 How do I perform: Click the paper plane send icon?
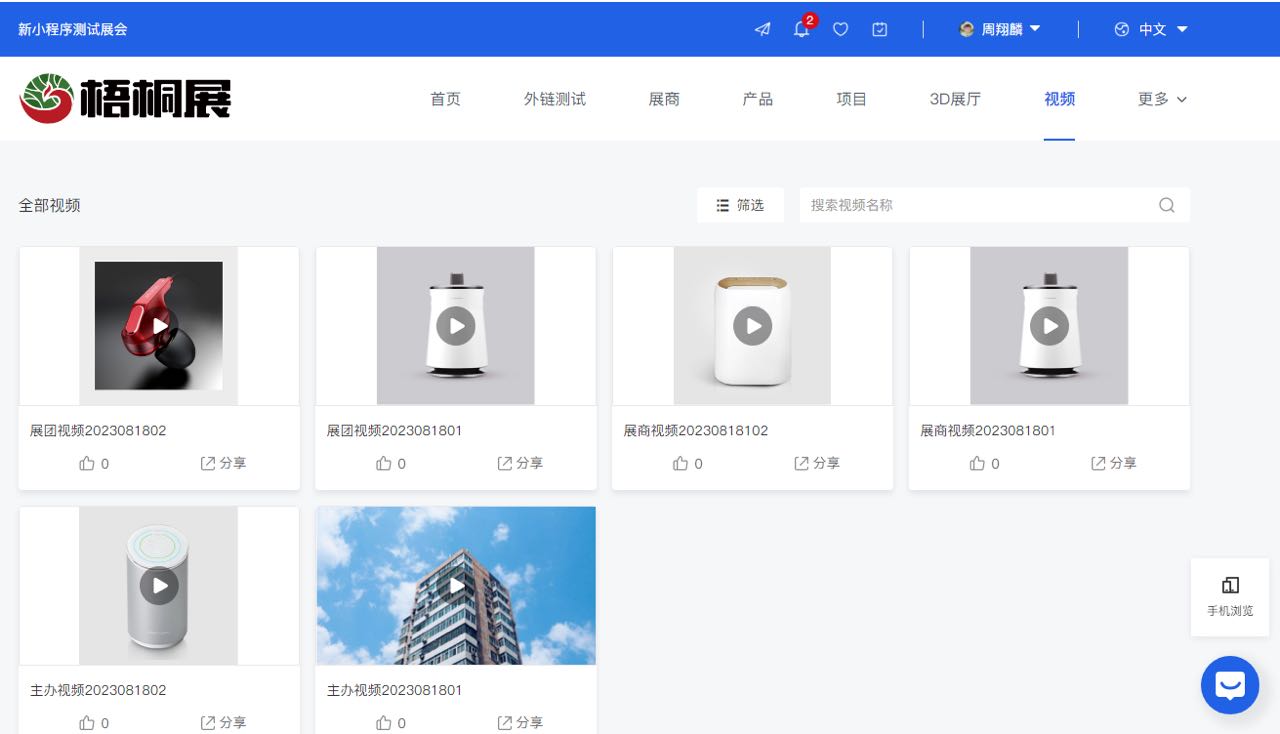click(x=762, y=29)
